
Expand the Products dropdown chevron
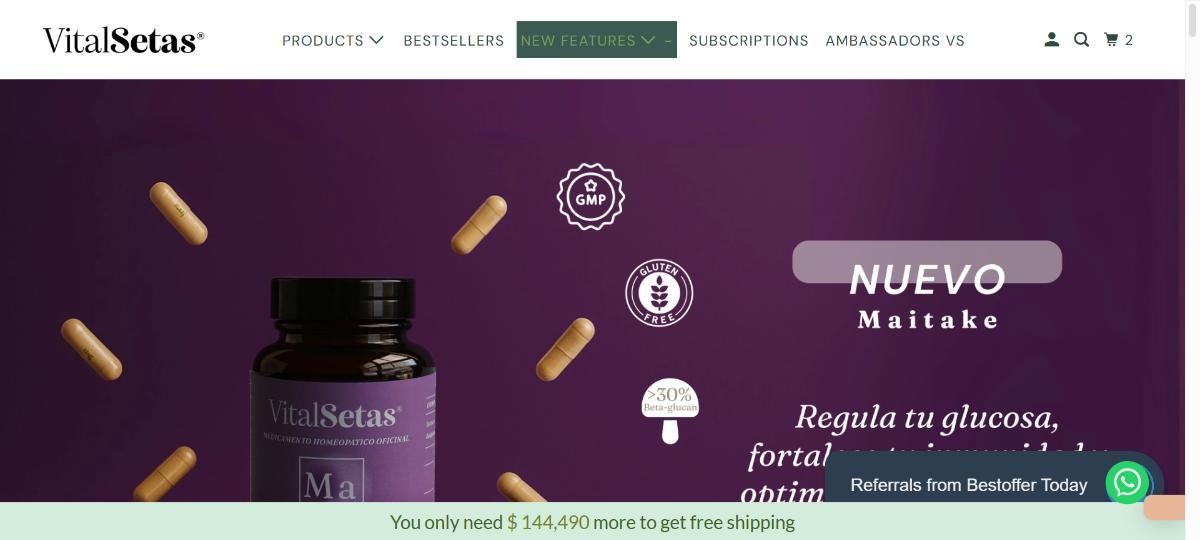click(x=376, y=40)
